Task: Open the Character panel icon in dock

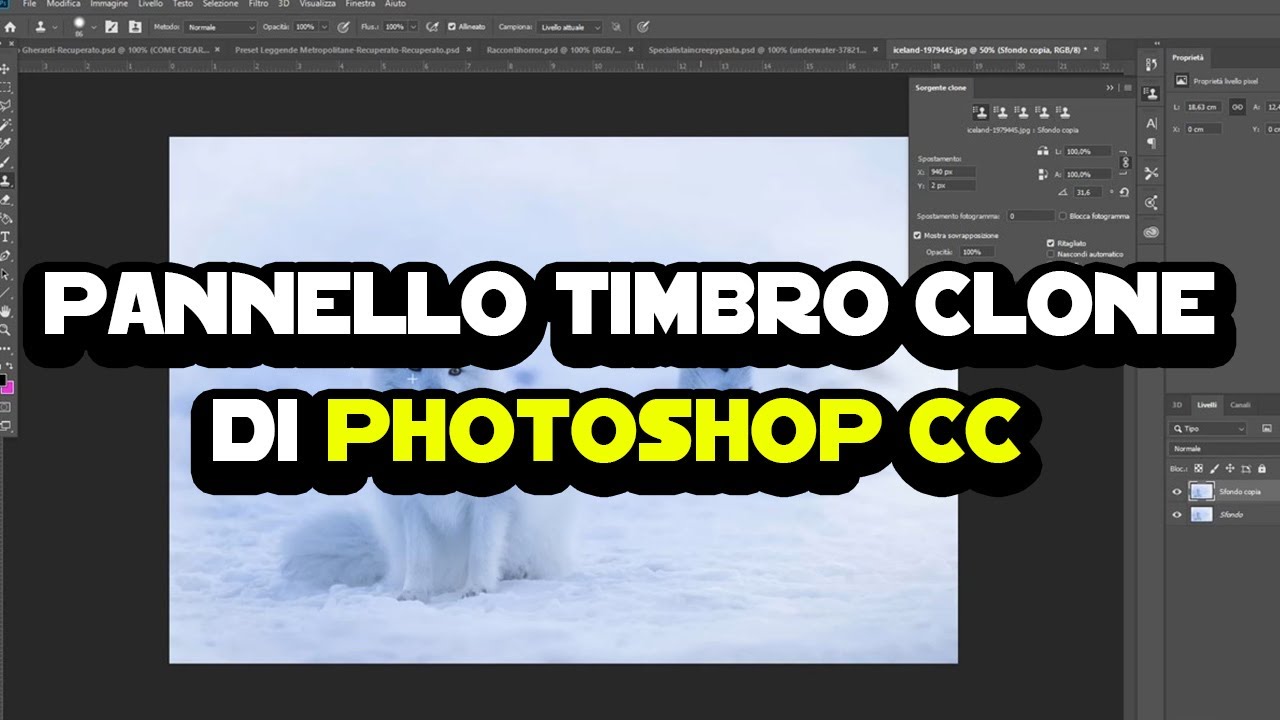Action: tap(1151, 123)
